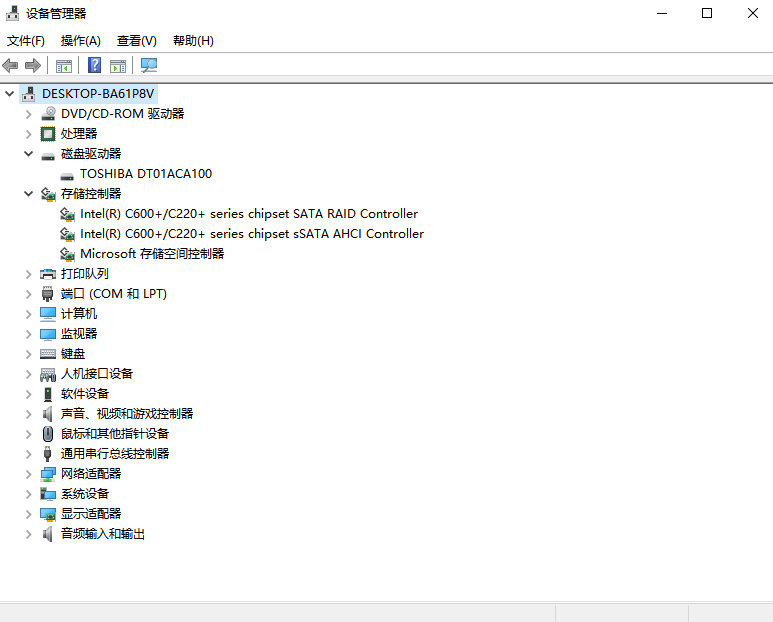Click the 软件设备 icon
This screenshot has width=773, height=622.
point(48,394)
